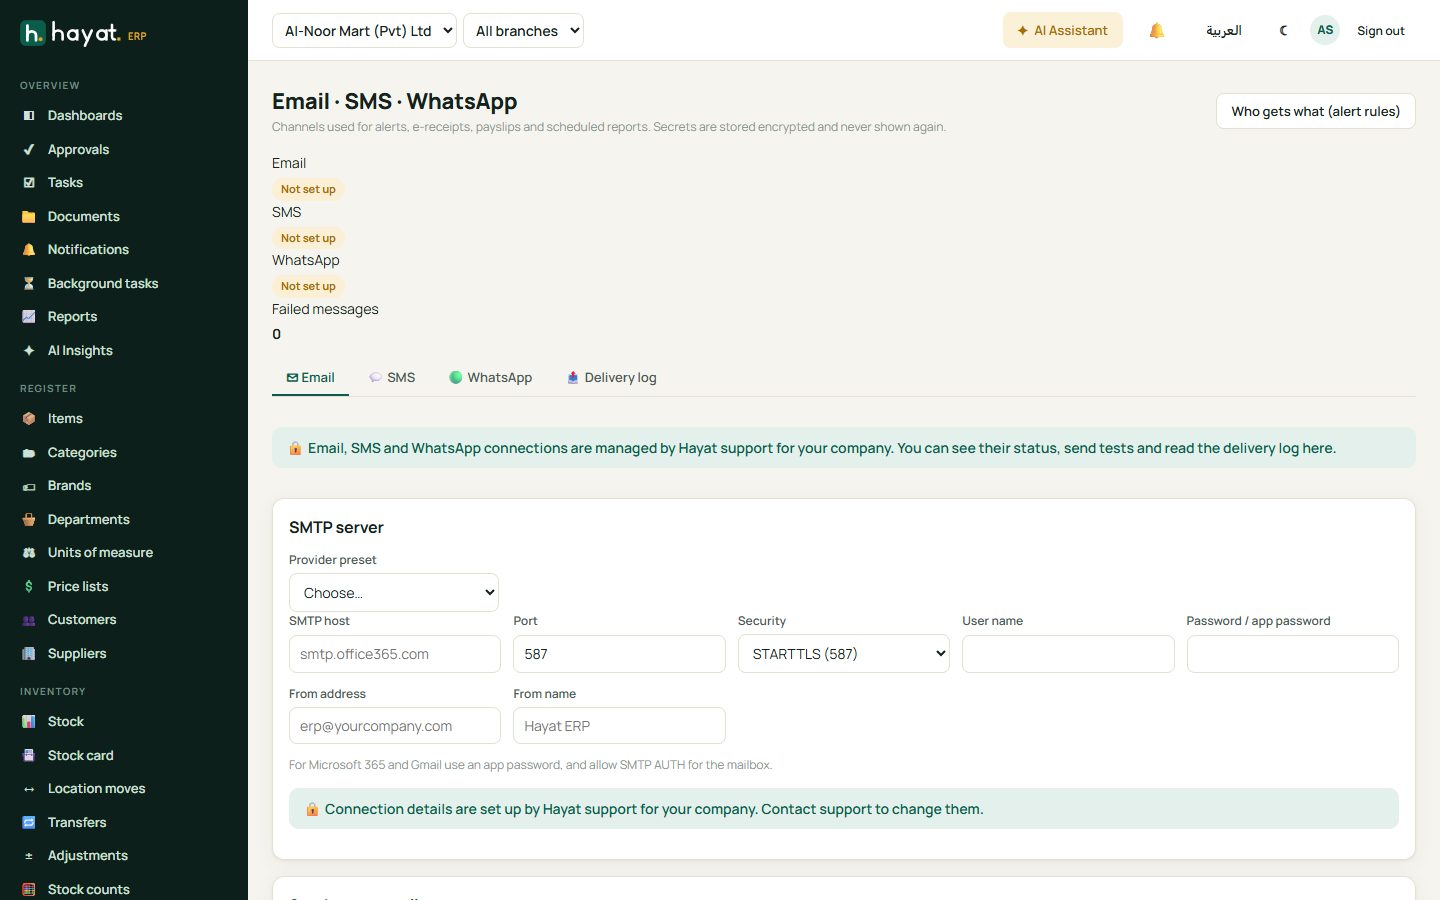This screenshot has height=900, width=1440.
Task: Click the Departments basket icon
Action: 29,520
